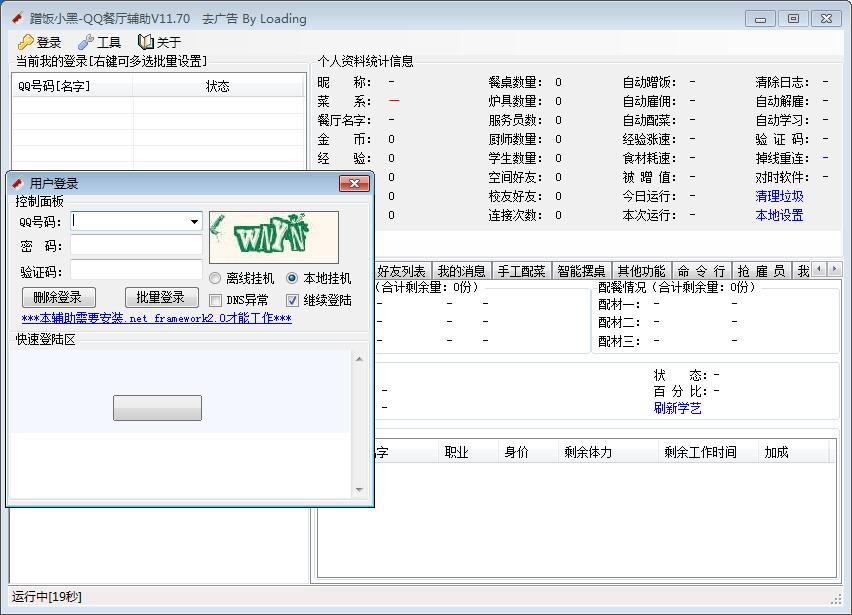Click the blank button in 快速登陆区
The height and width of the screenshot is (615, 852).
(x=158, y=408)
